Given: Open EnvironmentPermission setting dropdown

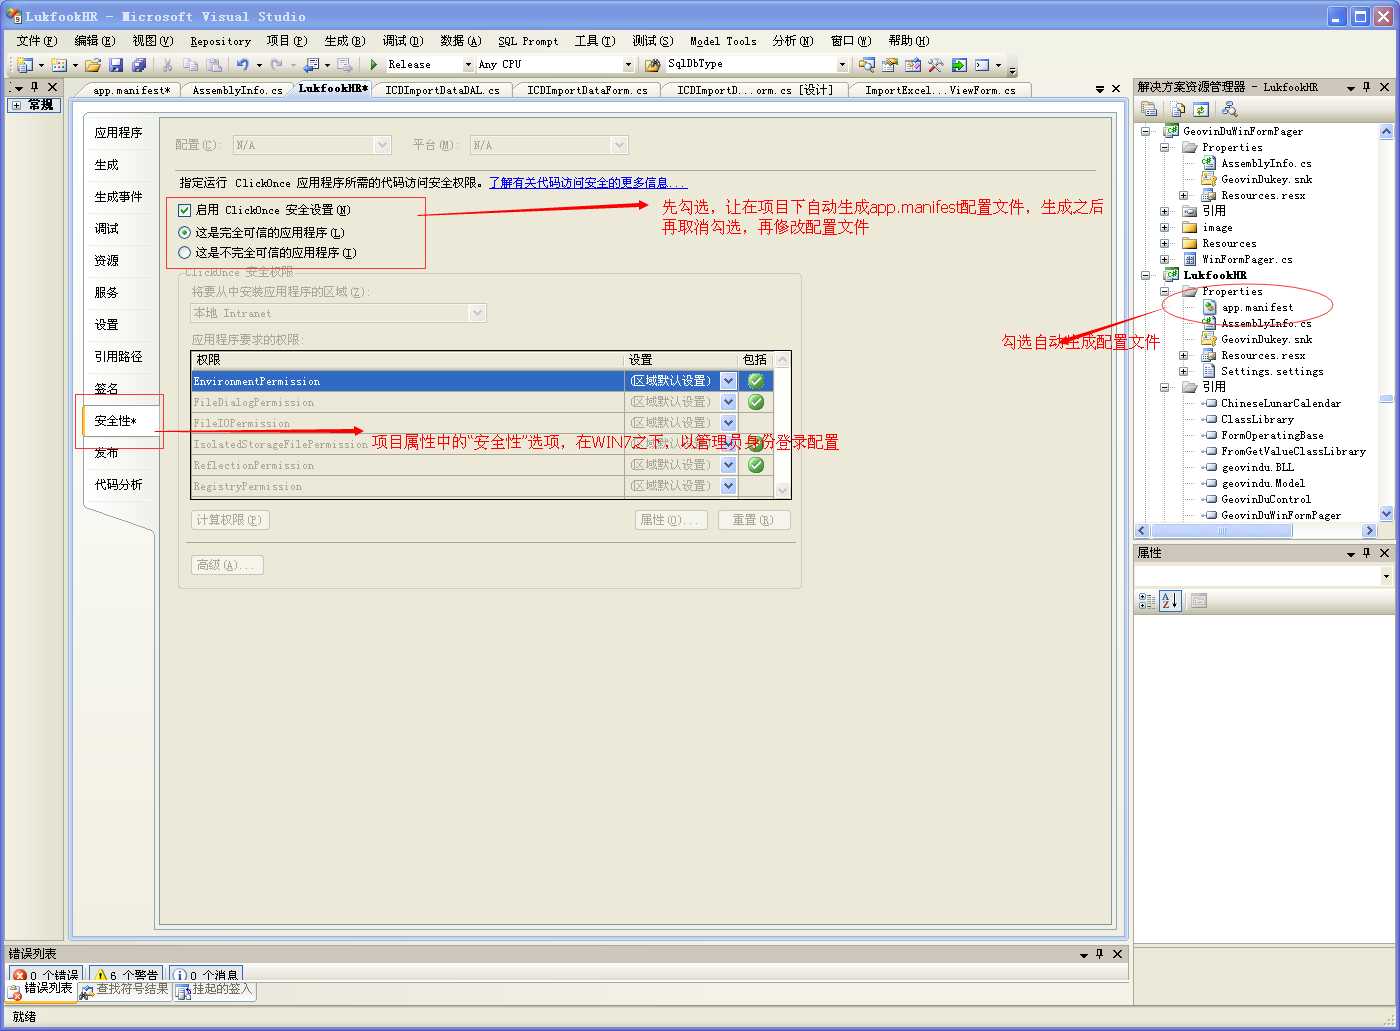Looking at the screenshot, I should pos(728,381).
